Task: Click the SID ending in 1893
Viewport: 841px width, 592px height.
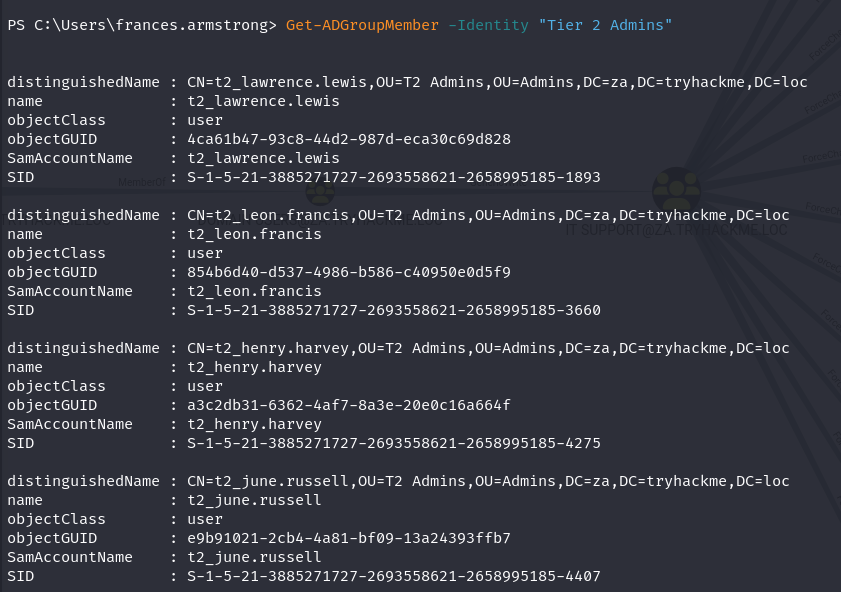Action: 394,177
